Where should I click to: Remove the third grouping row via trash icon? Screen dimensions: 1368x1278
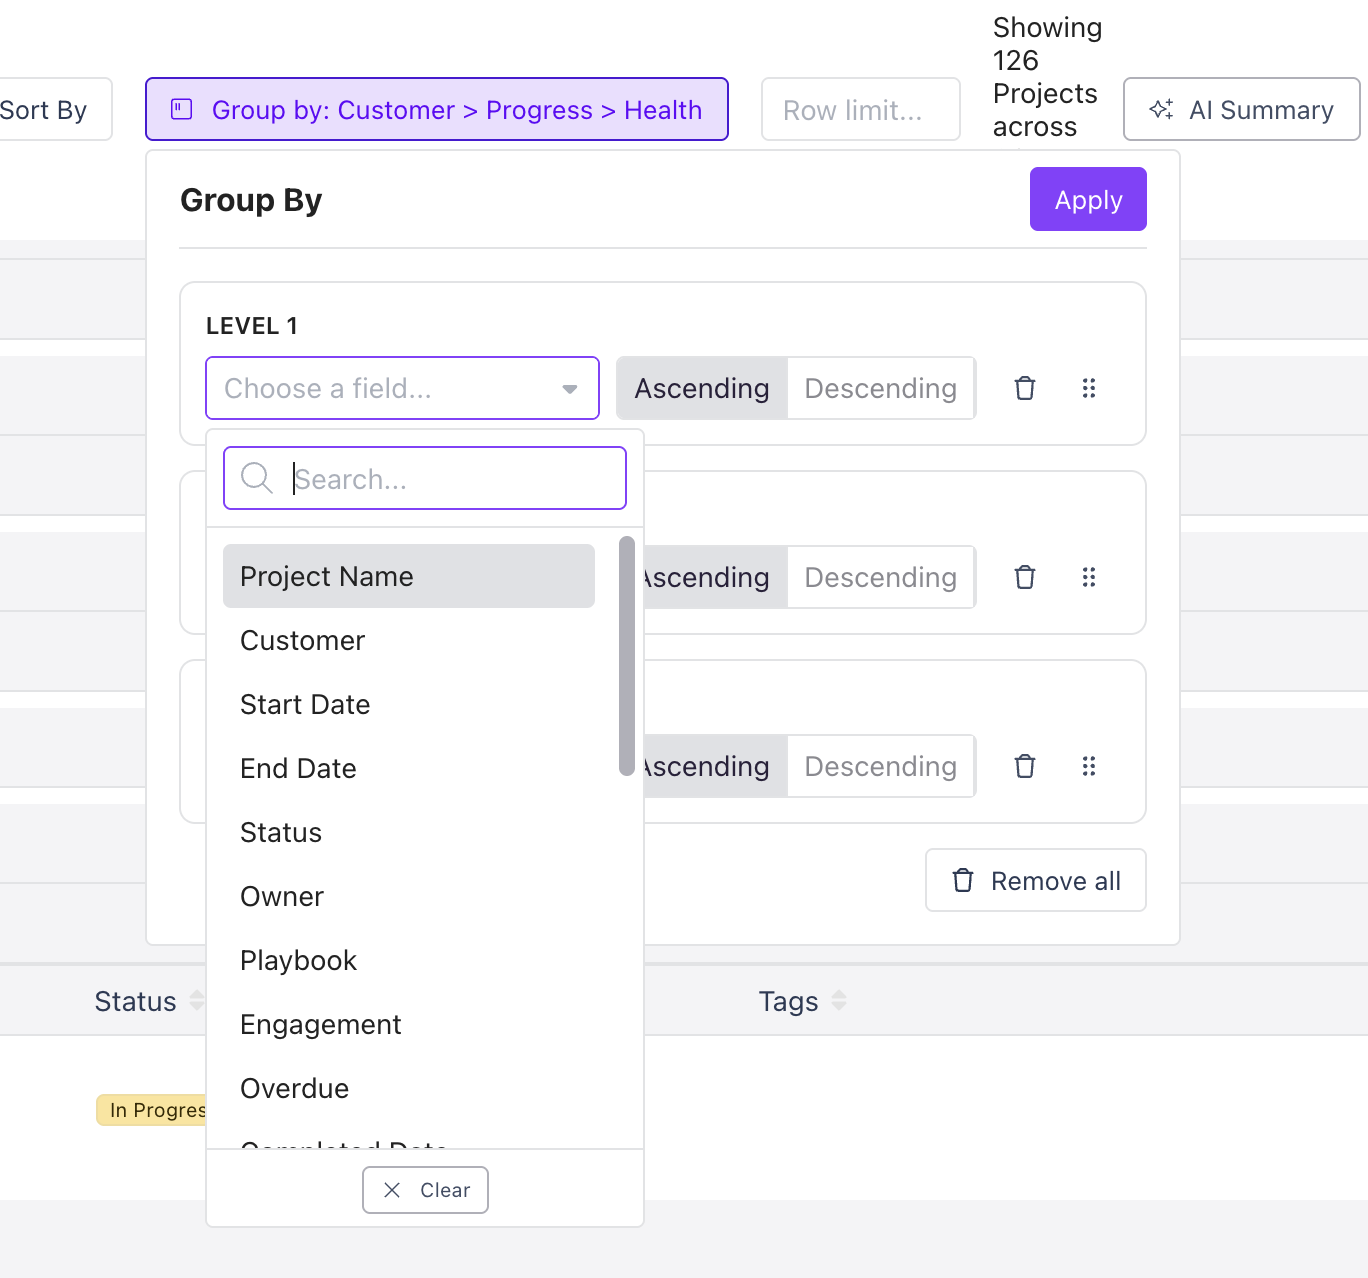point(1024,766)
